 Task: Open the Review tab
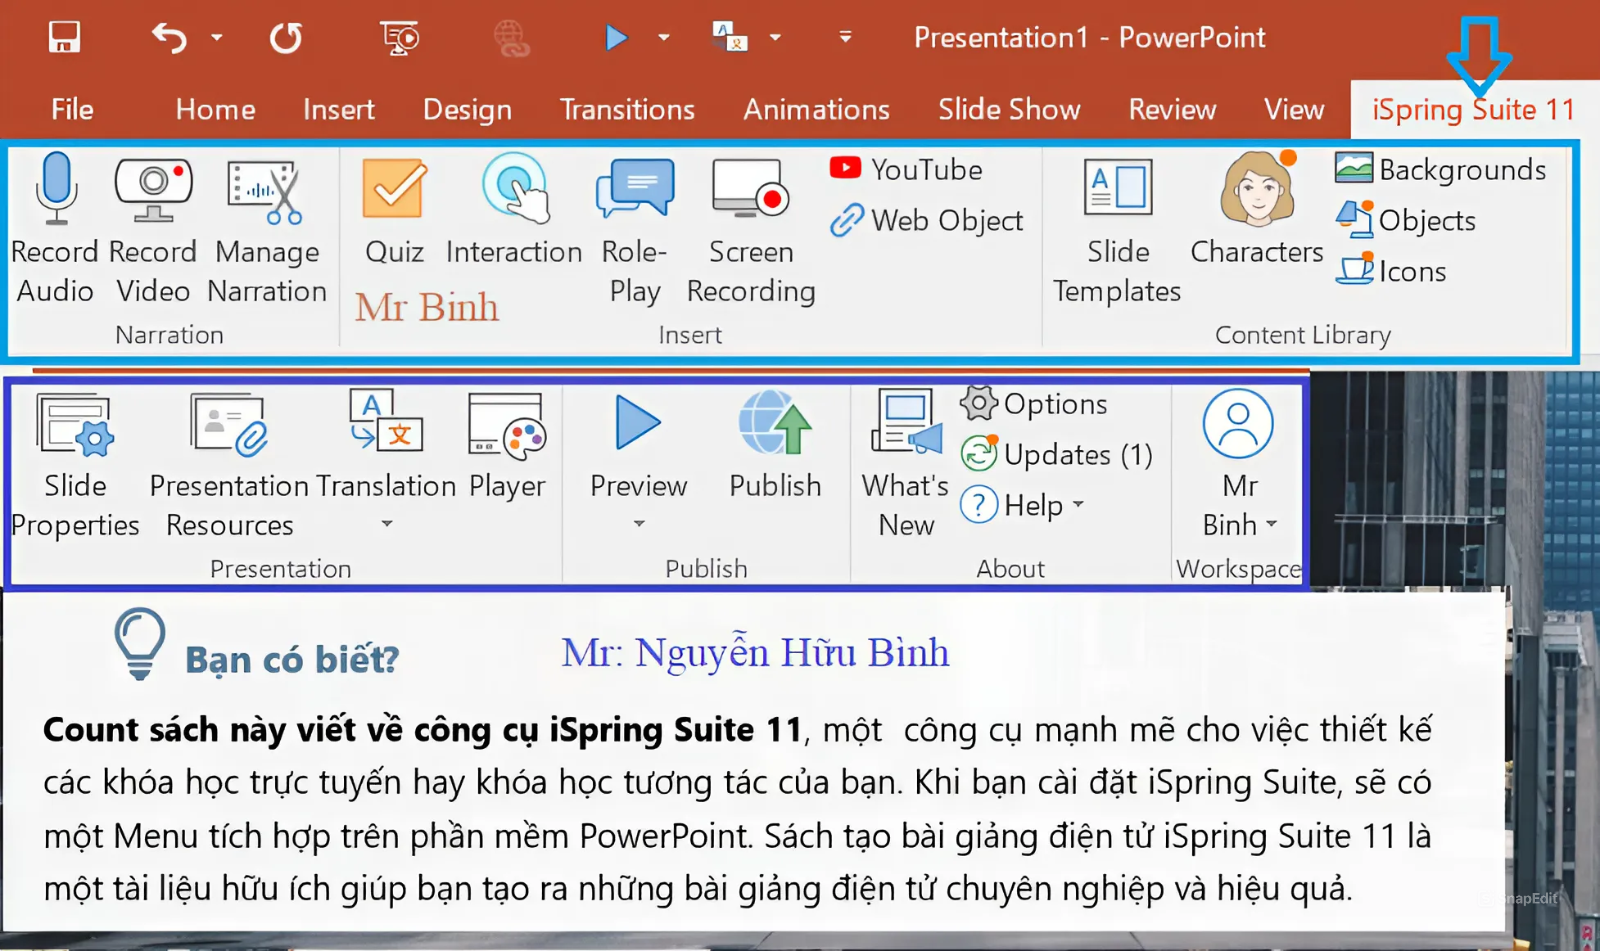pos(1172,109)
